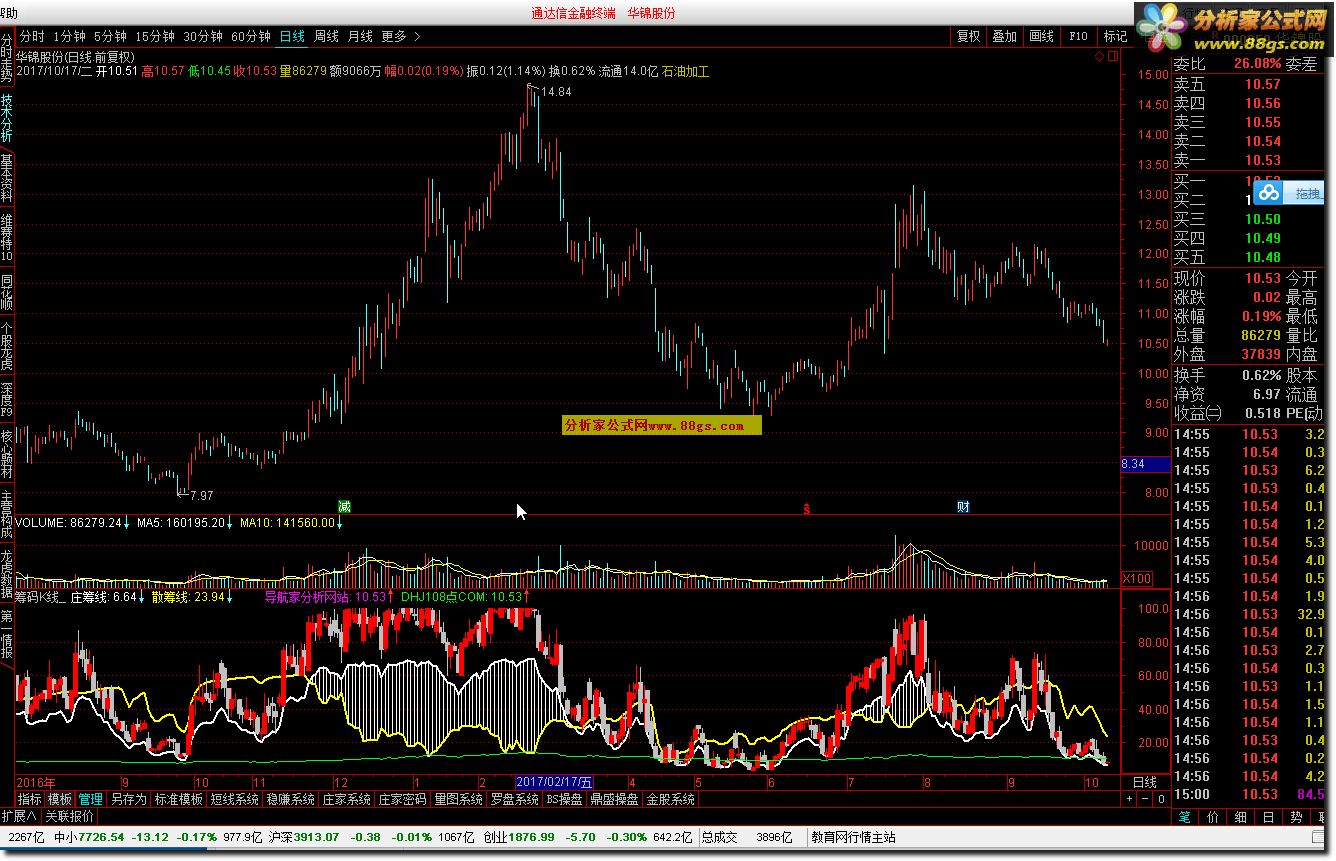
Task: Select the 稳赚系统 template
Action: click(291, 800)
